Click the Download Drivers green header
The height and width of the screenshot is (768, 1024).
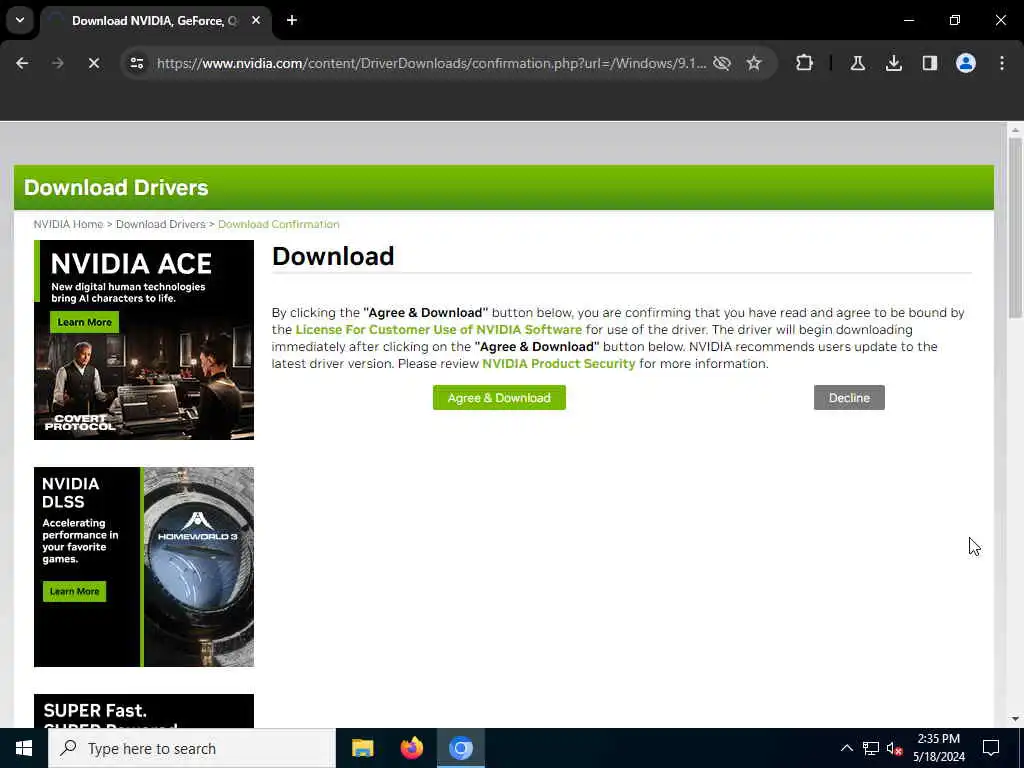504,187
